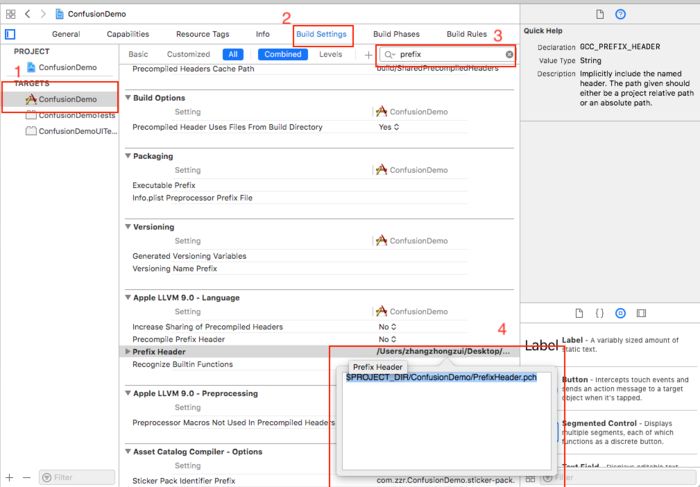Switch to Combined view
Viewport: 700px width, 487px height.
click(x=283, y=54)
